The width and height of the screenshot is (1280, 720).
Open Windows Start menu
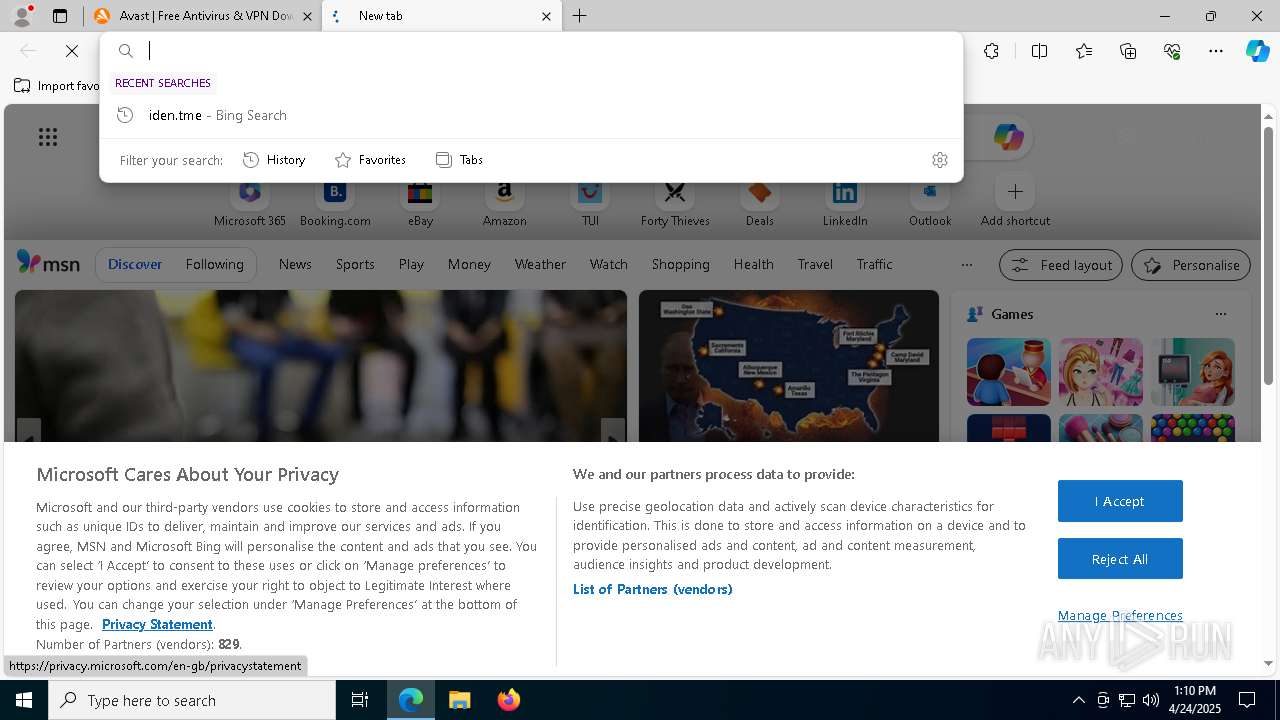pos(24,700)
